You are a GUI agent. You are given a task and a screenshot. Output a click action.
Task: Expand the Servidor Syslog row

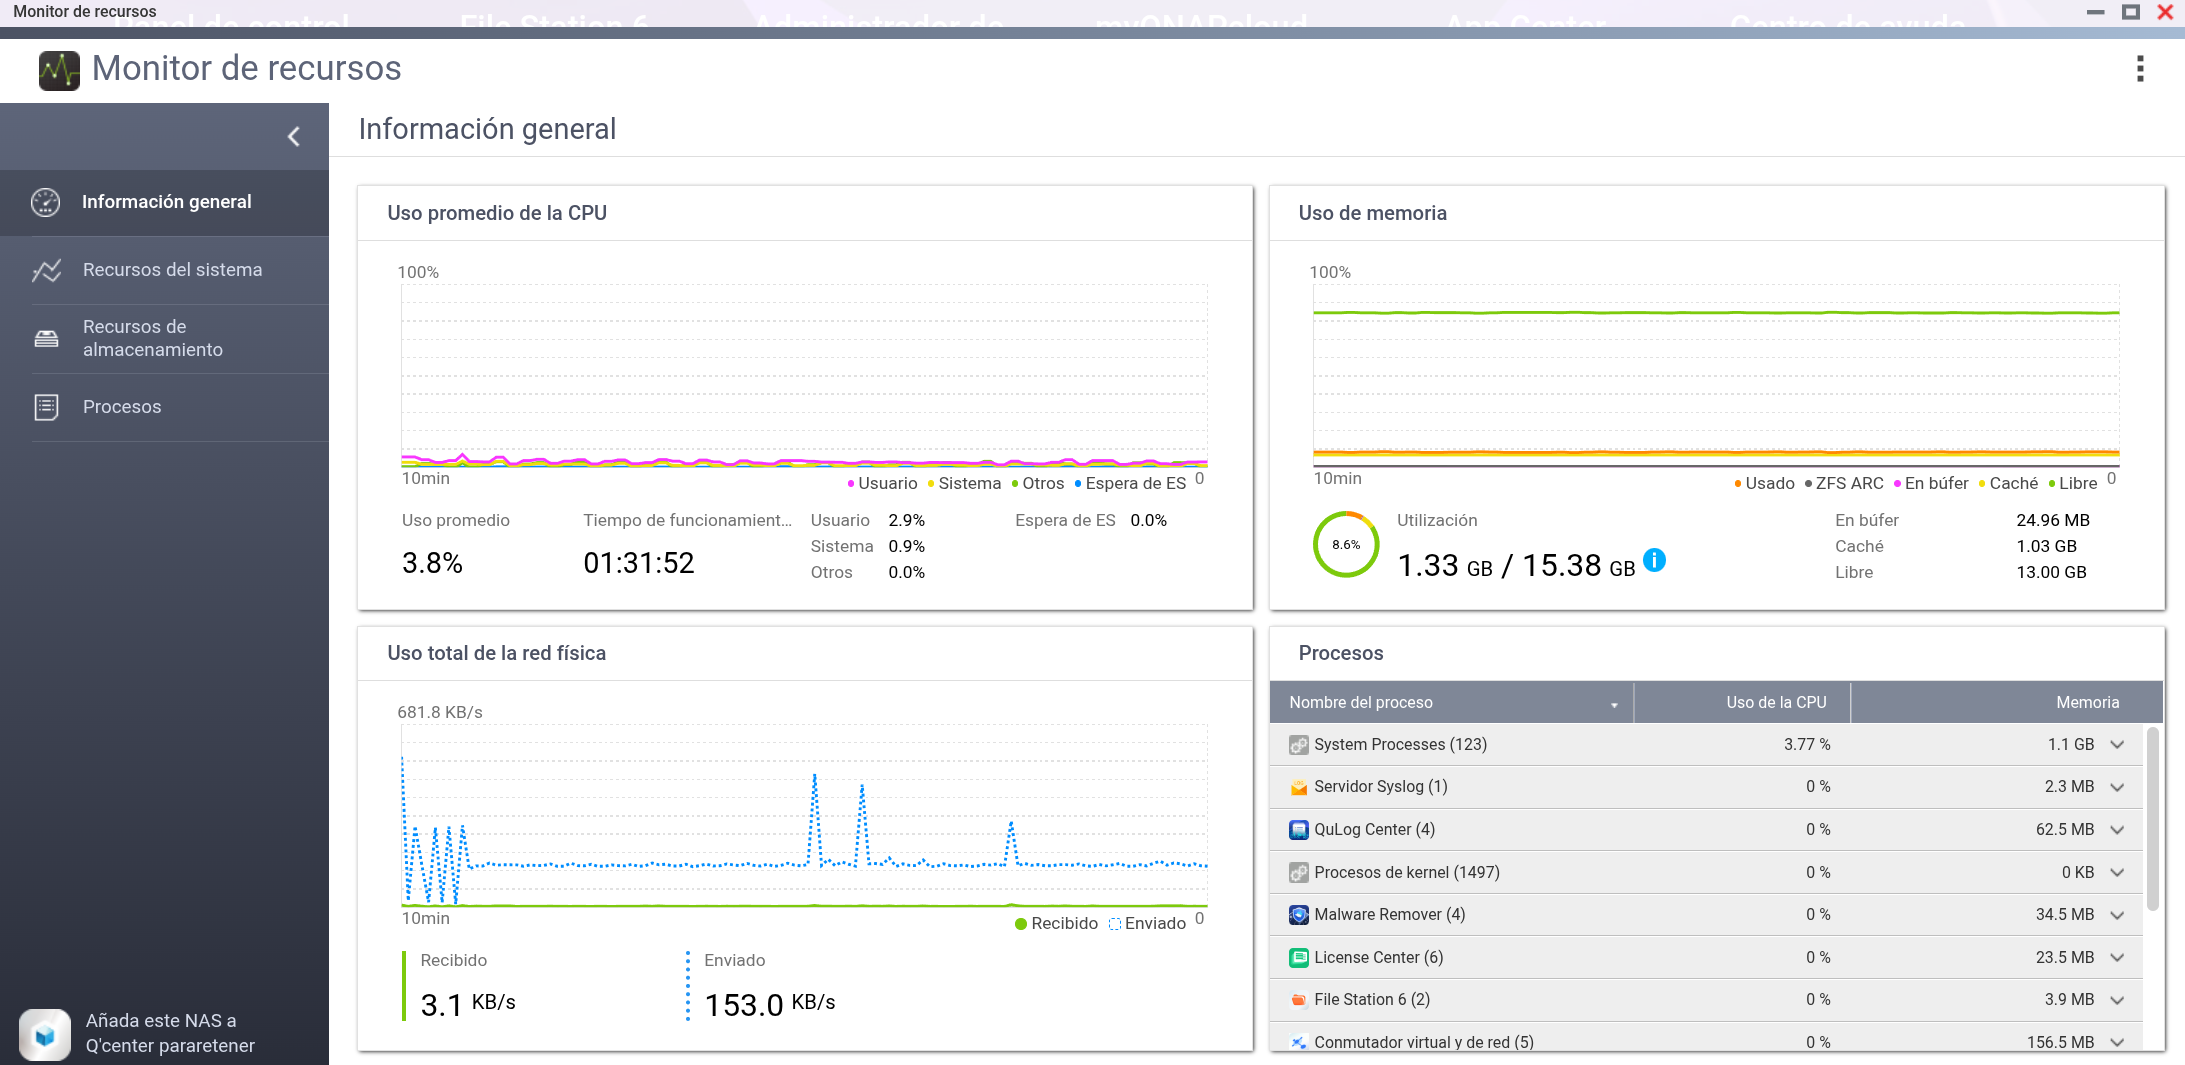[x=2117, y=788]
